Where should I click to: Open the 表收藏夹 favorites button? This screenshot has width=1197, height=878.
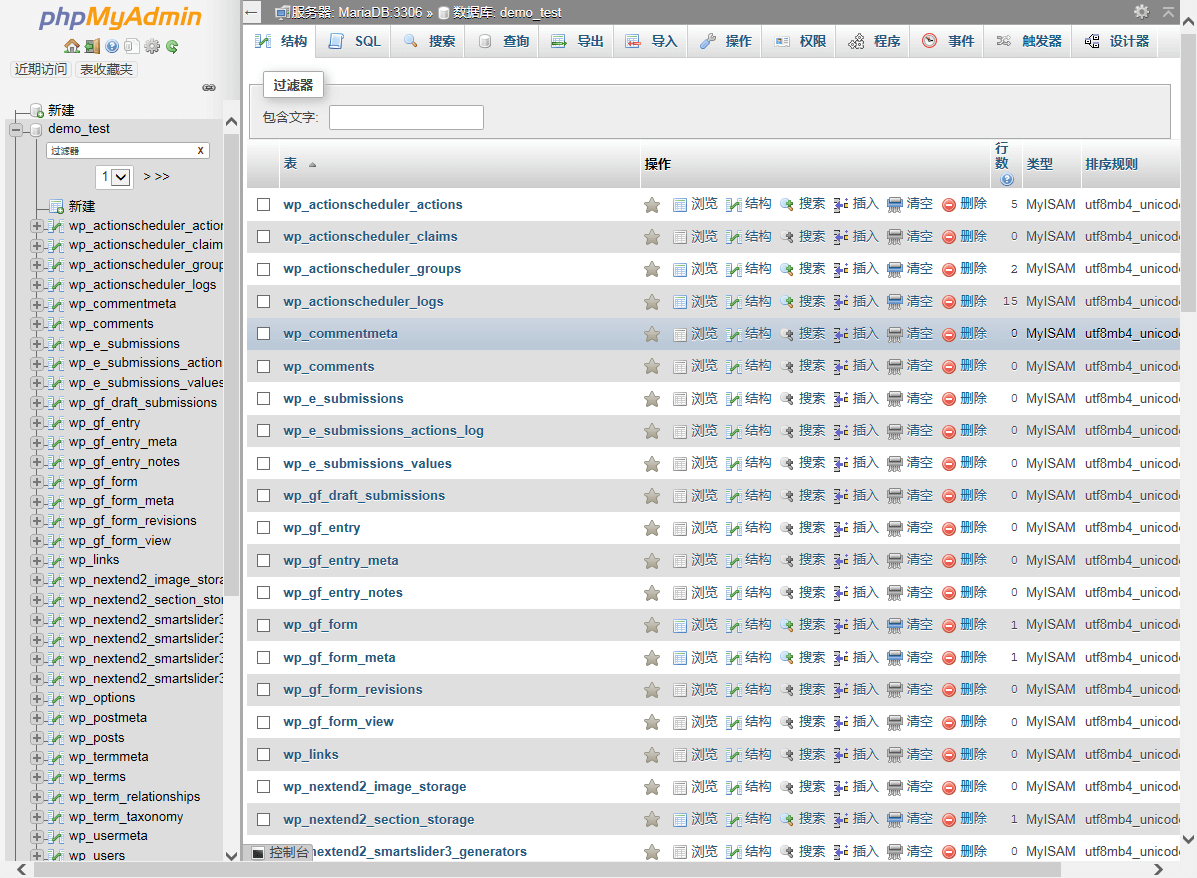[x=106, y=69]
